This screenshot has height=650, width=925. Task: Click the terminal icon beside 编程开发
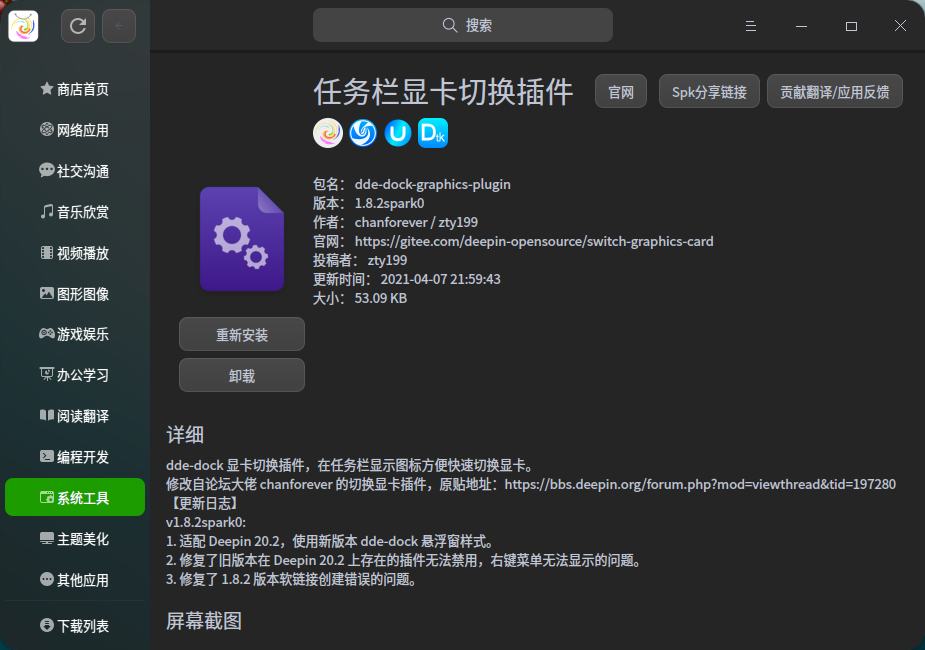47,456
